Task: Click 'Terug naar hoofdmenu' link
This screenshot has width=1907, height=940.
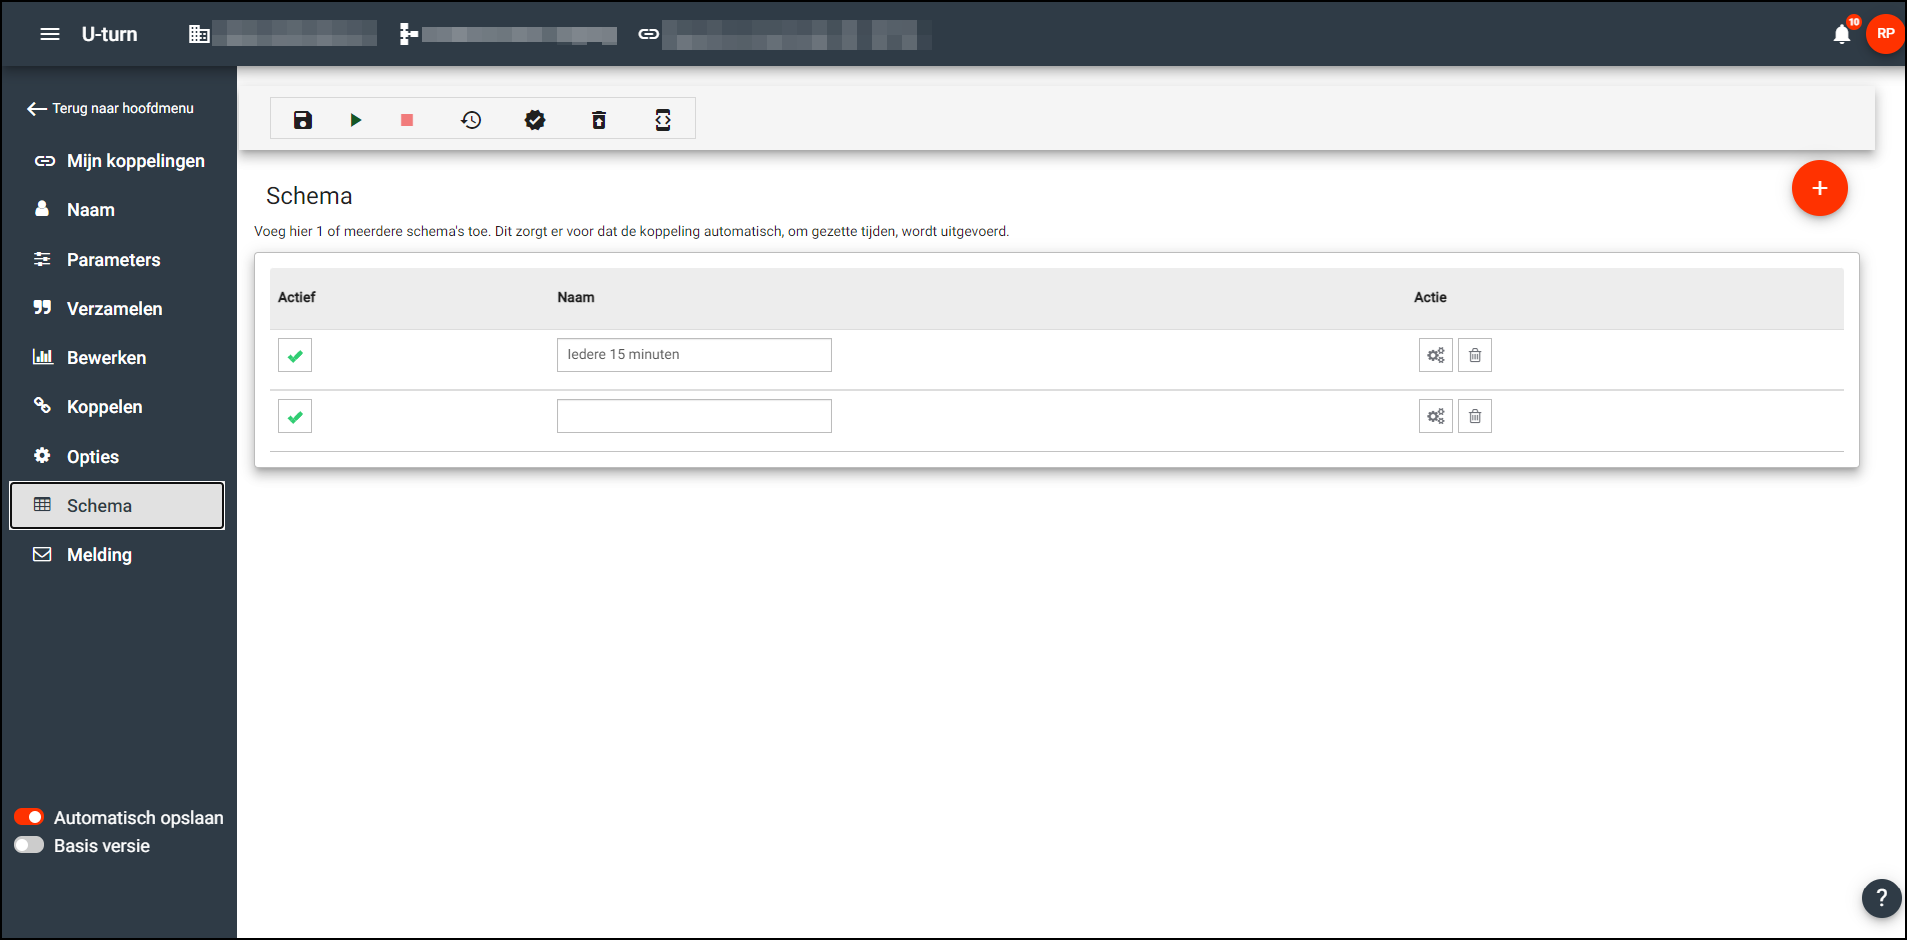Action: point(111,108)
